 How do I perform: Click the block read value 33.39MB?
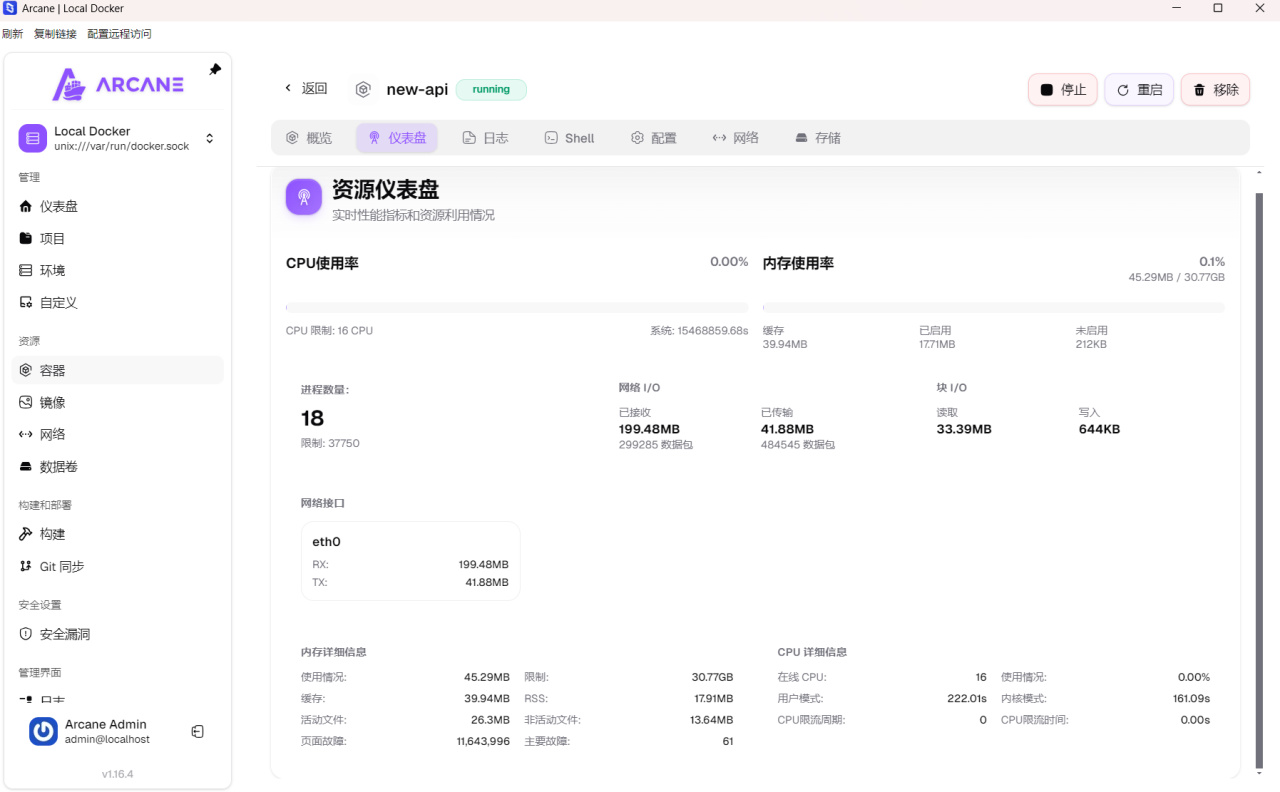coord(964,429)
